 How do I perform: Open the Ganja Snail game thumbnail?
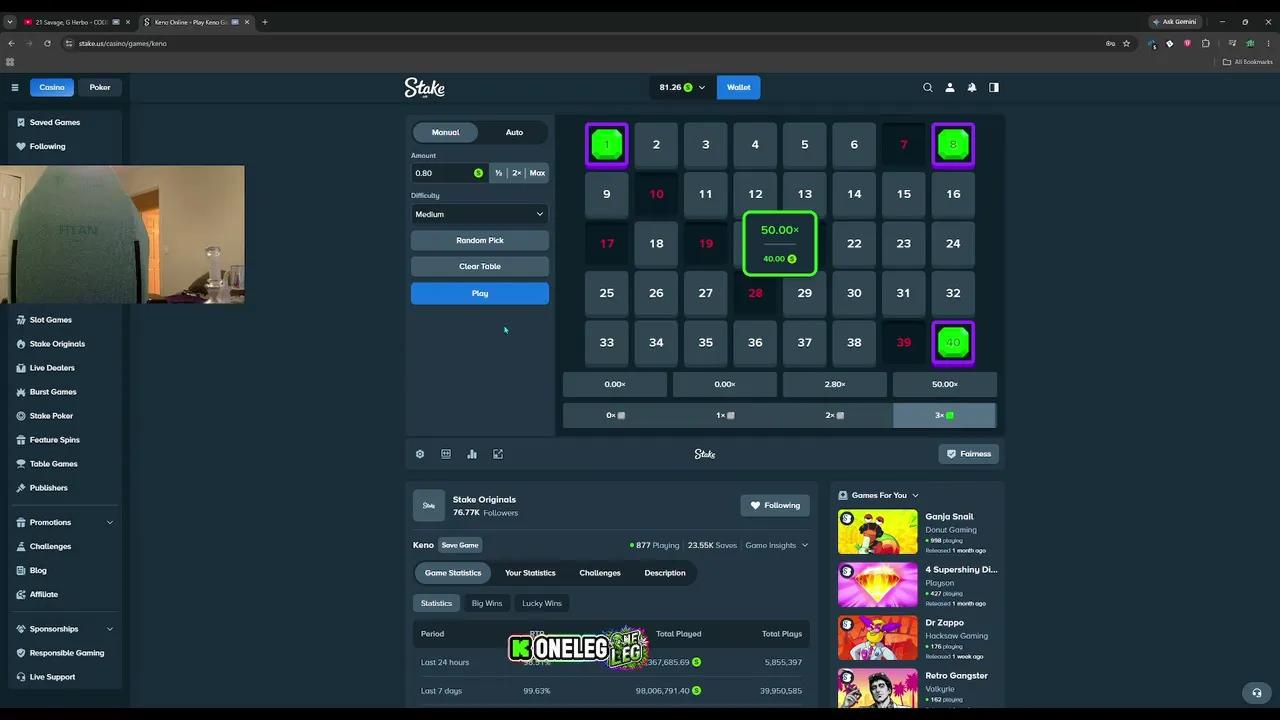point(877,531)
